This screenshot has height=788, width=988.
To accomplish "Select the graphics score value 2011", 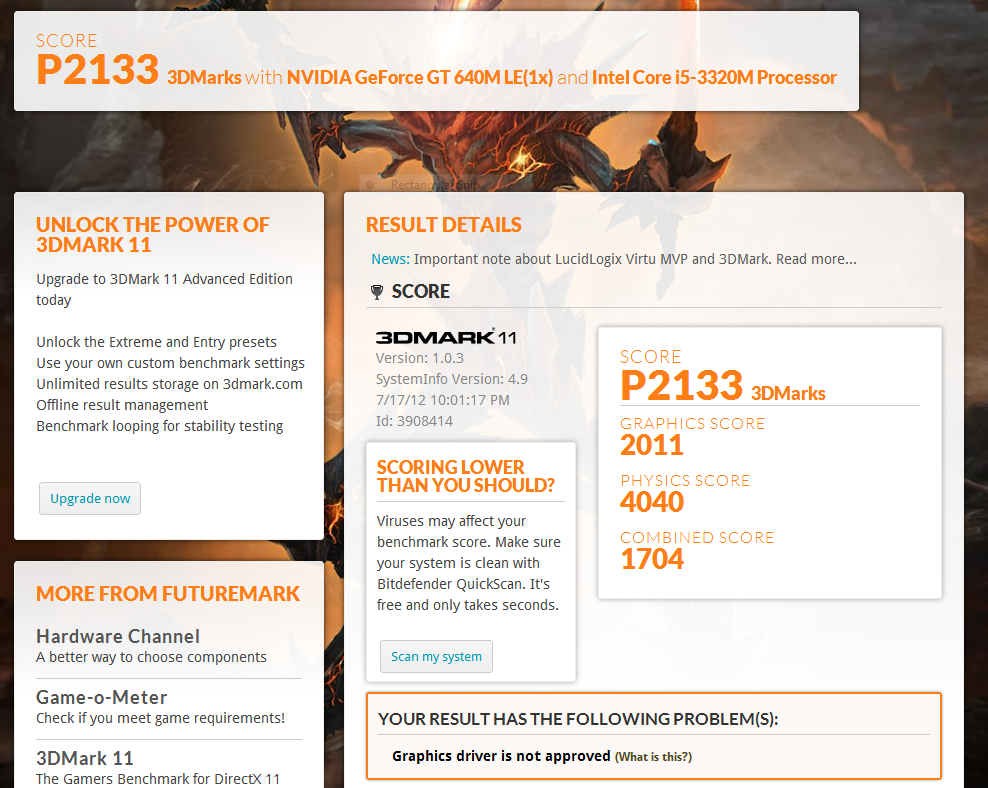I will (652, 445).
